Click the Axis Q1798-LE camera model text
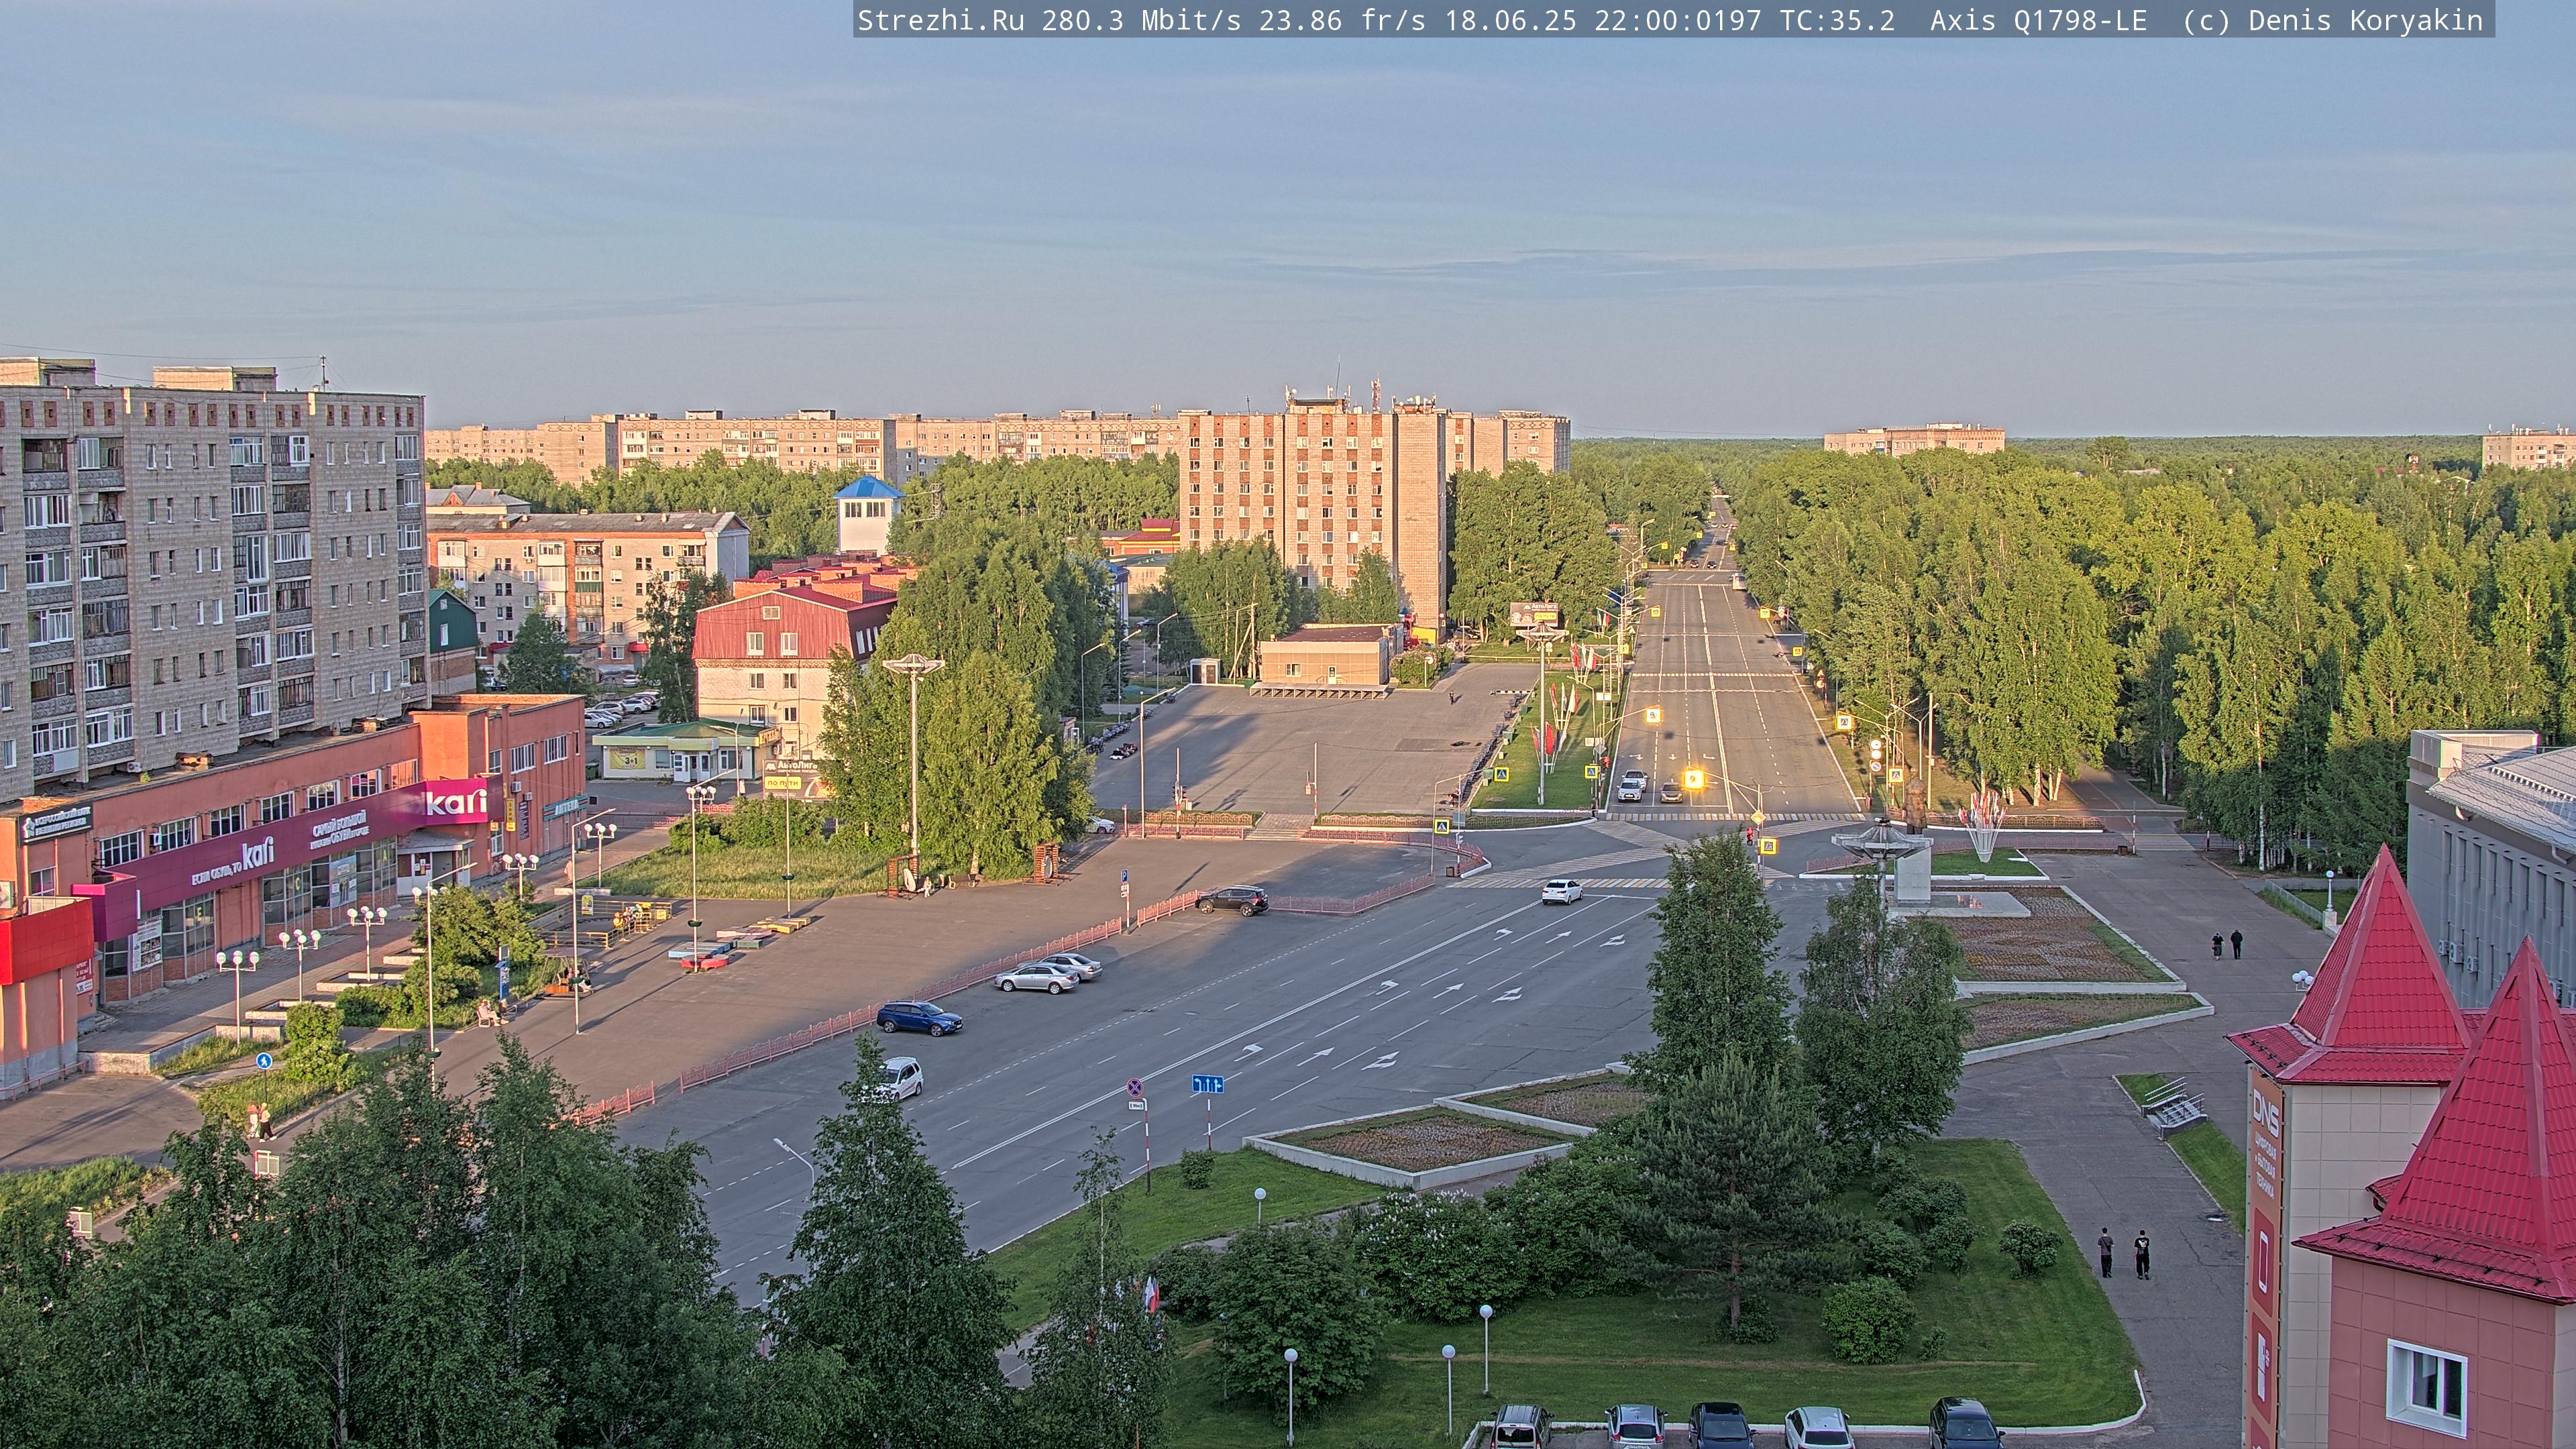The height and width of the screenshot is (1449, 2576). coord(2038,20)
